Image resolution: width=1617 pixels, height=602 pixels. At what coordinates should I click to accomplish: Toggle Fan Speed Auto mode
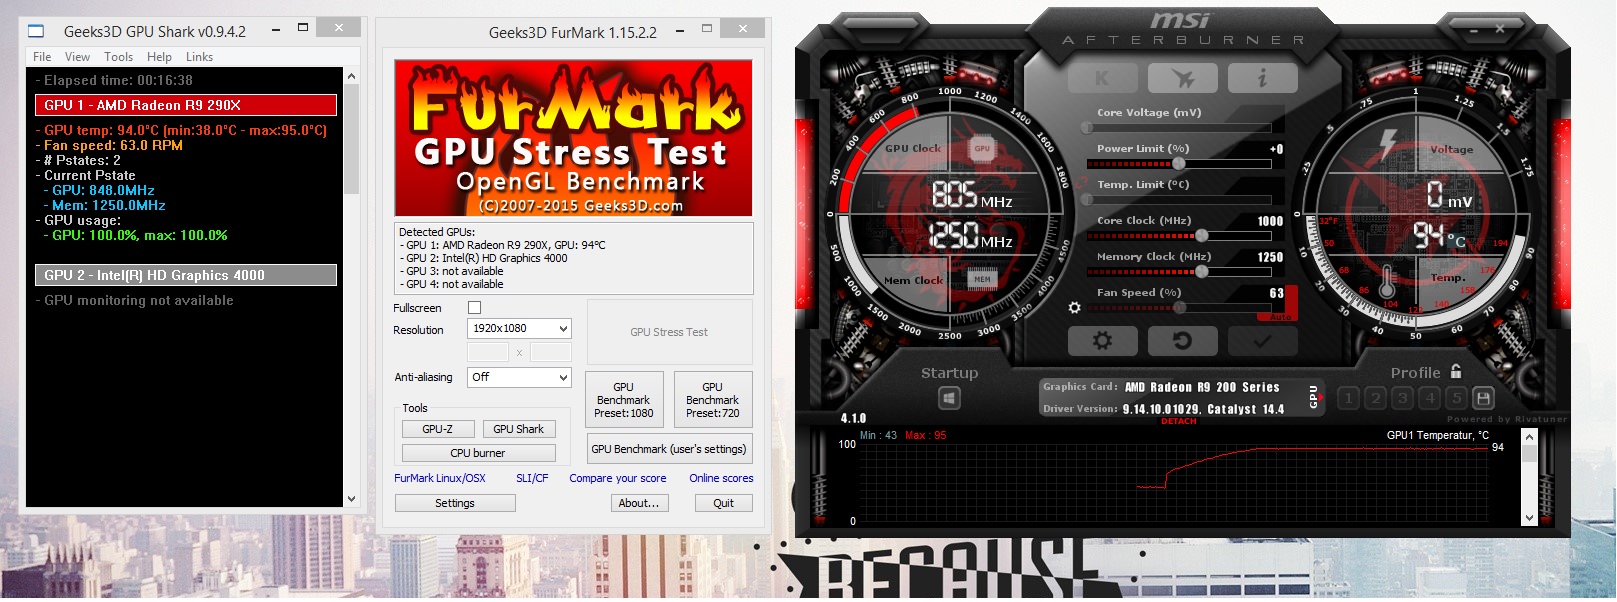point(1281,317)
